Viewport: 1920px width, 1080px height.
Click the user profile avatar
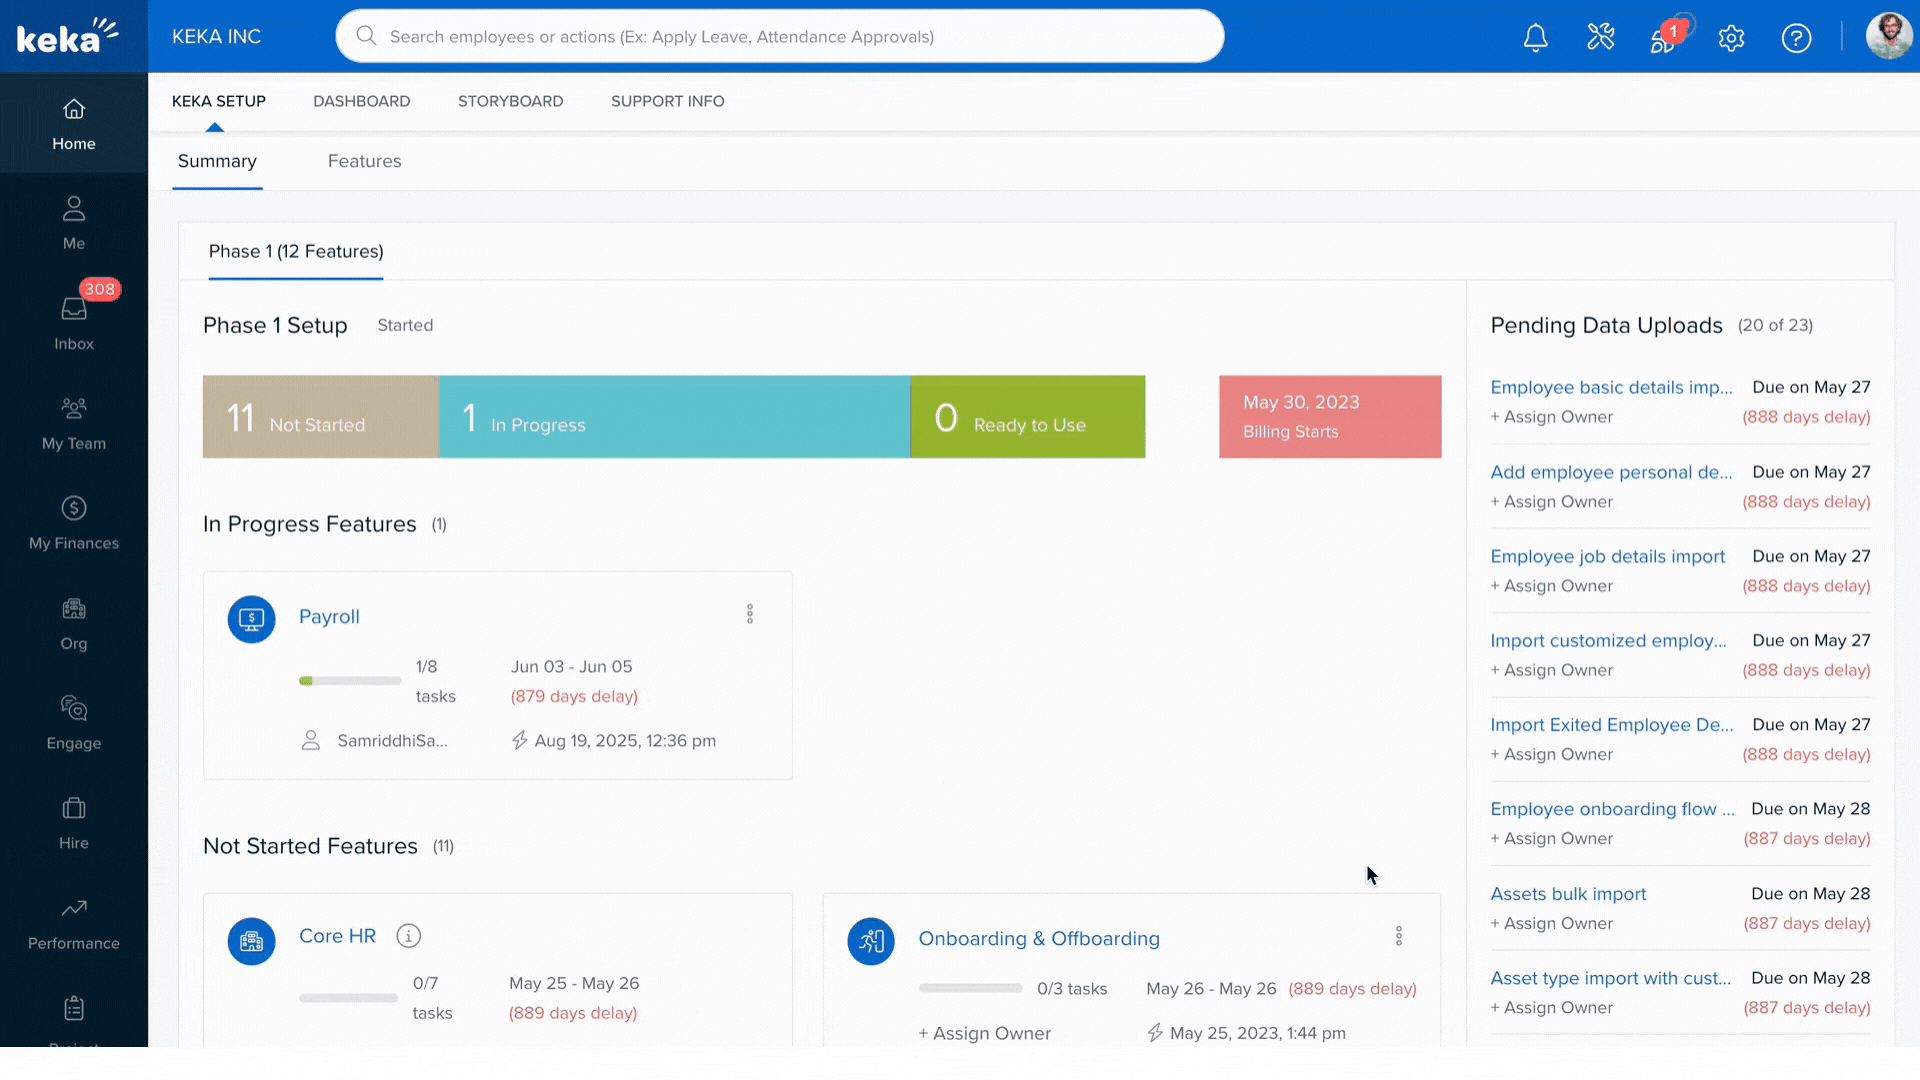coord(1888,36)
